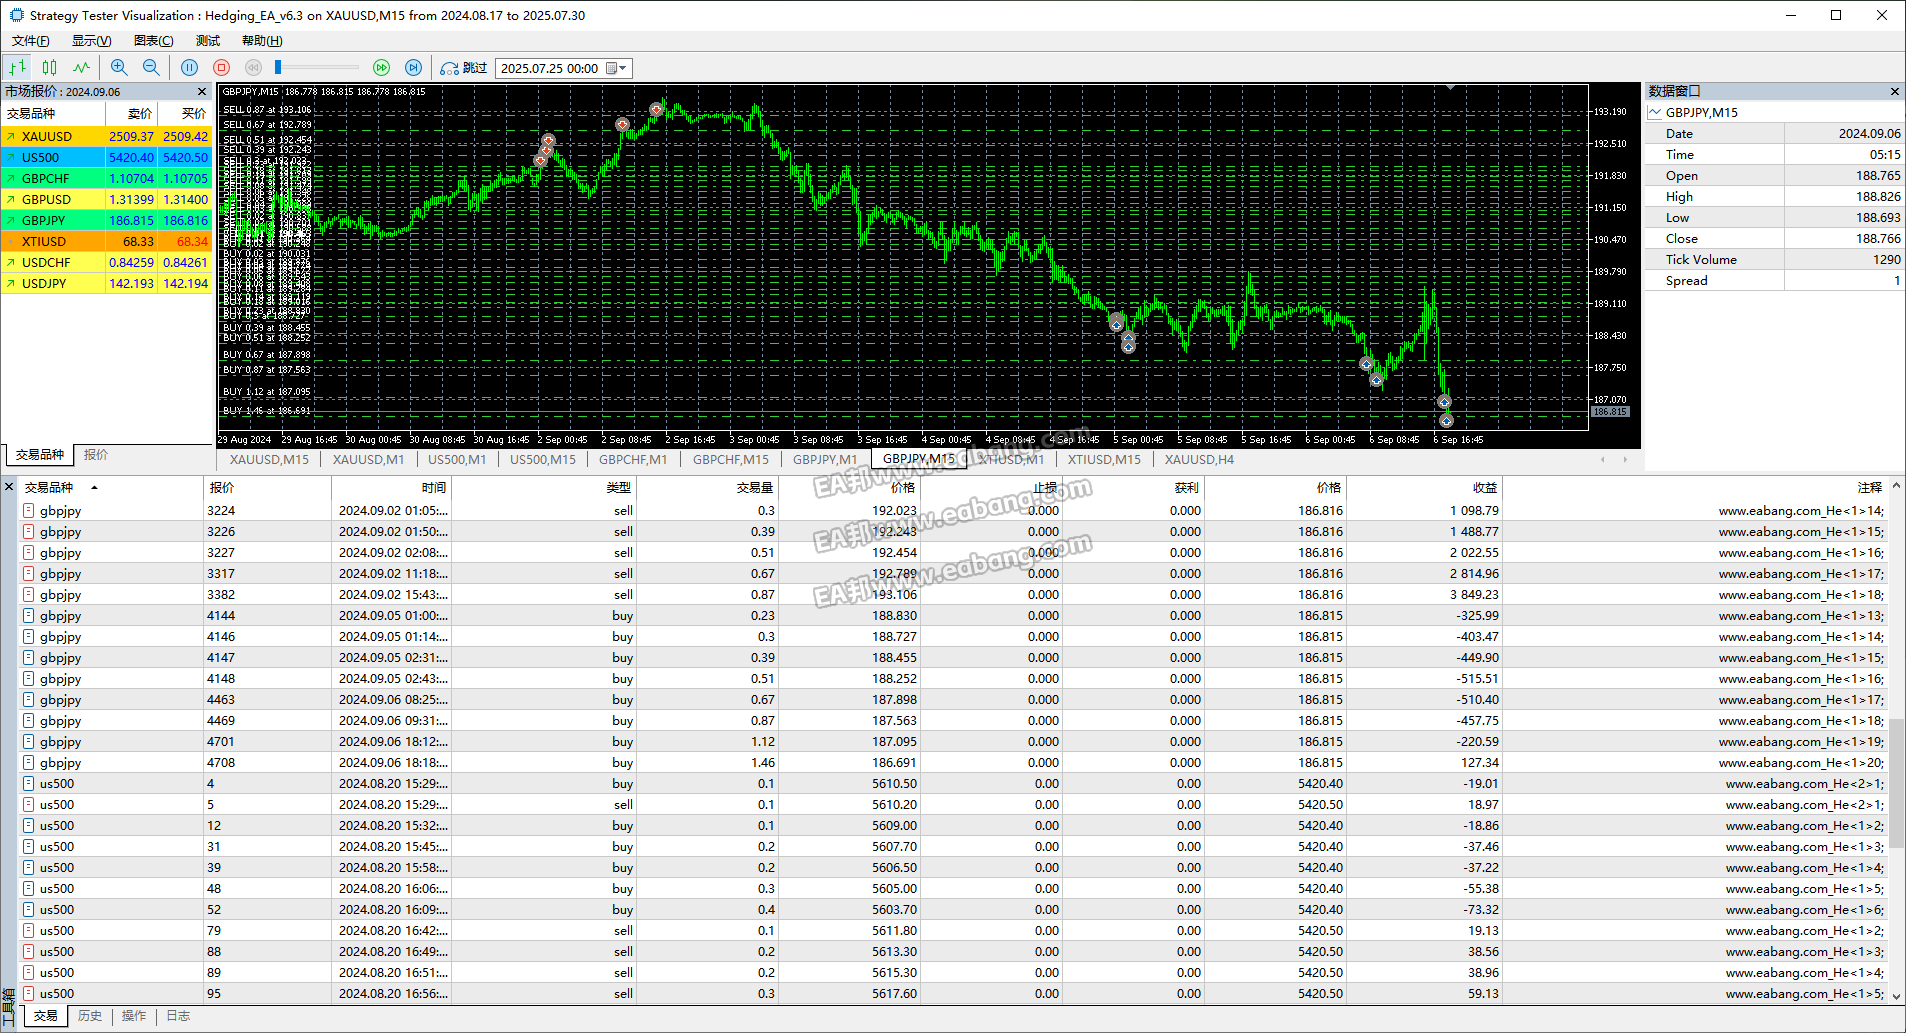
Task: Step forward one bar with blue button
Action: point(413,68)
